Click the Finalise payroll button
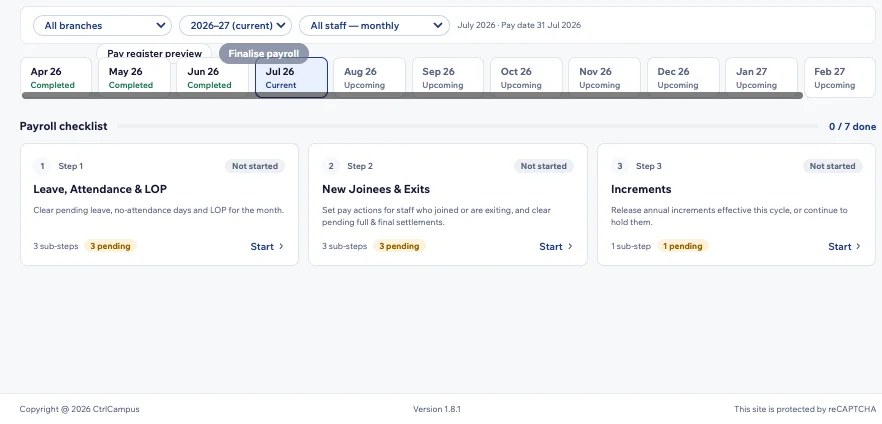The width and height of the screenshot is (882, 424). [x=264, y=53]
